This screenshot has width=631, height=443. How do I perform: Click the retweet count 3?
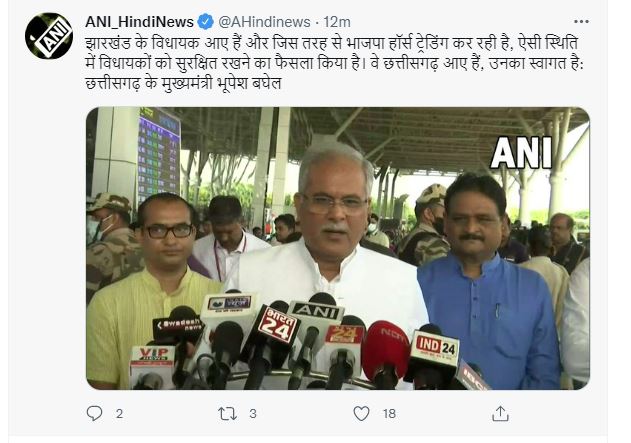[253, 414]
